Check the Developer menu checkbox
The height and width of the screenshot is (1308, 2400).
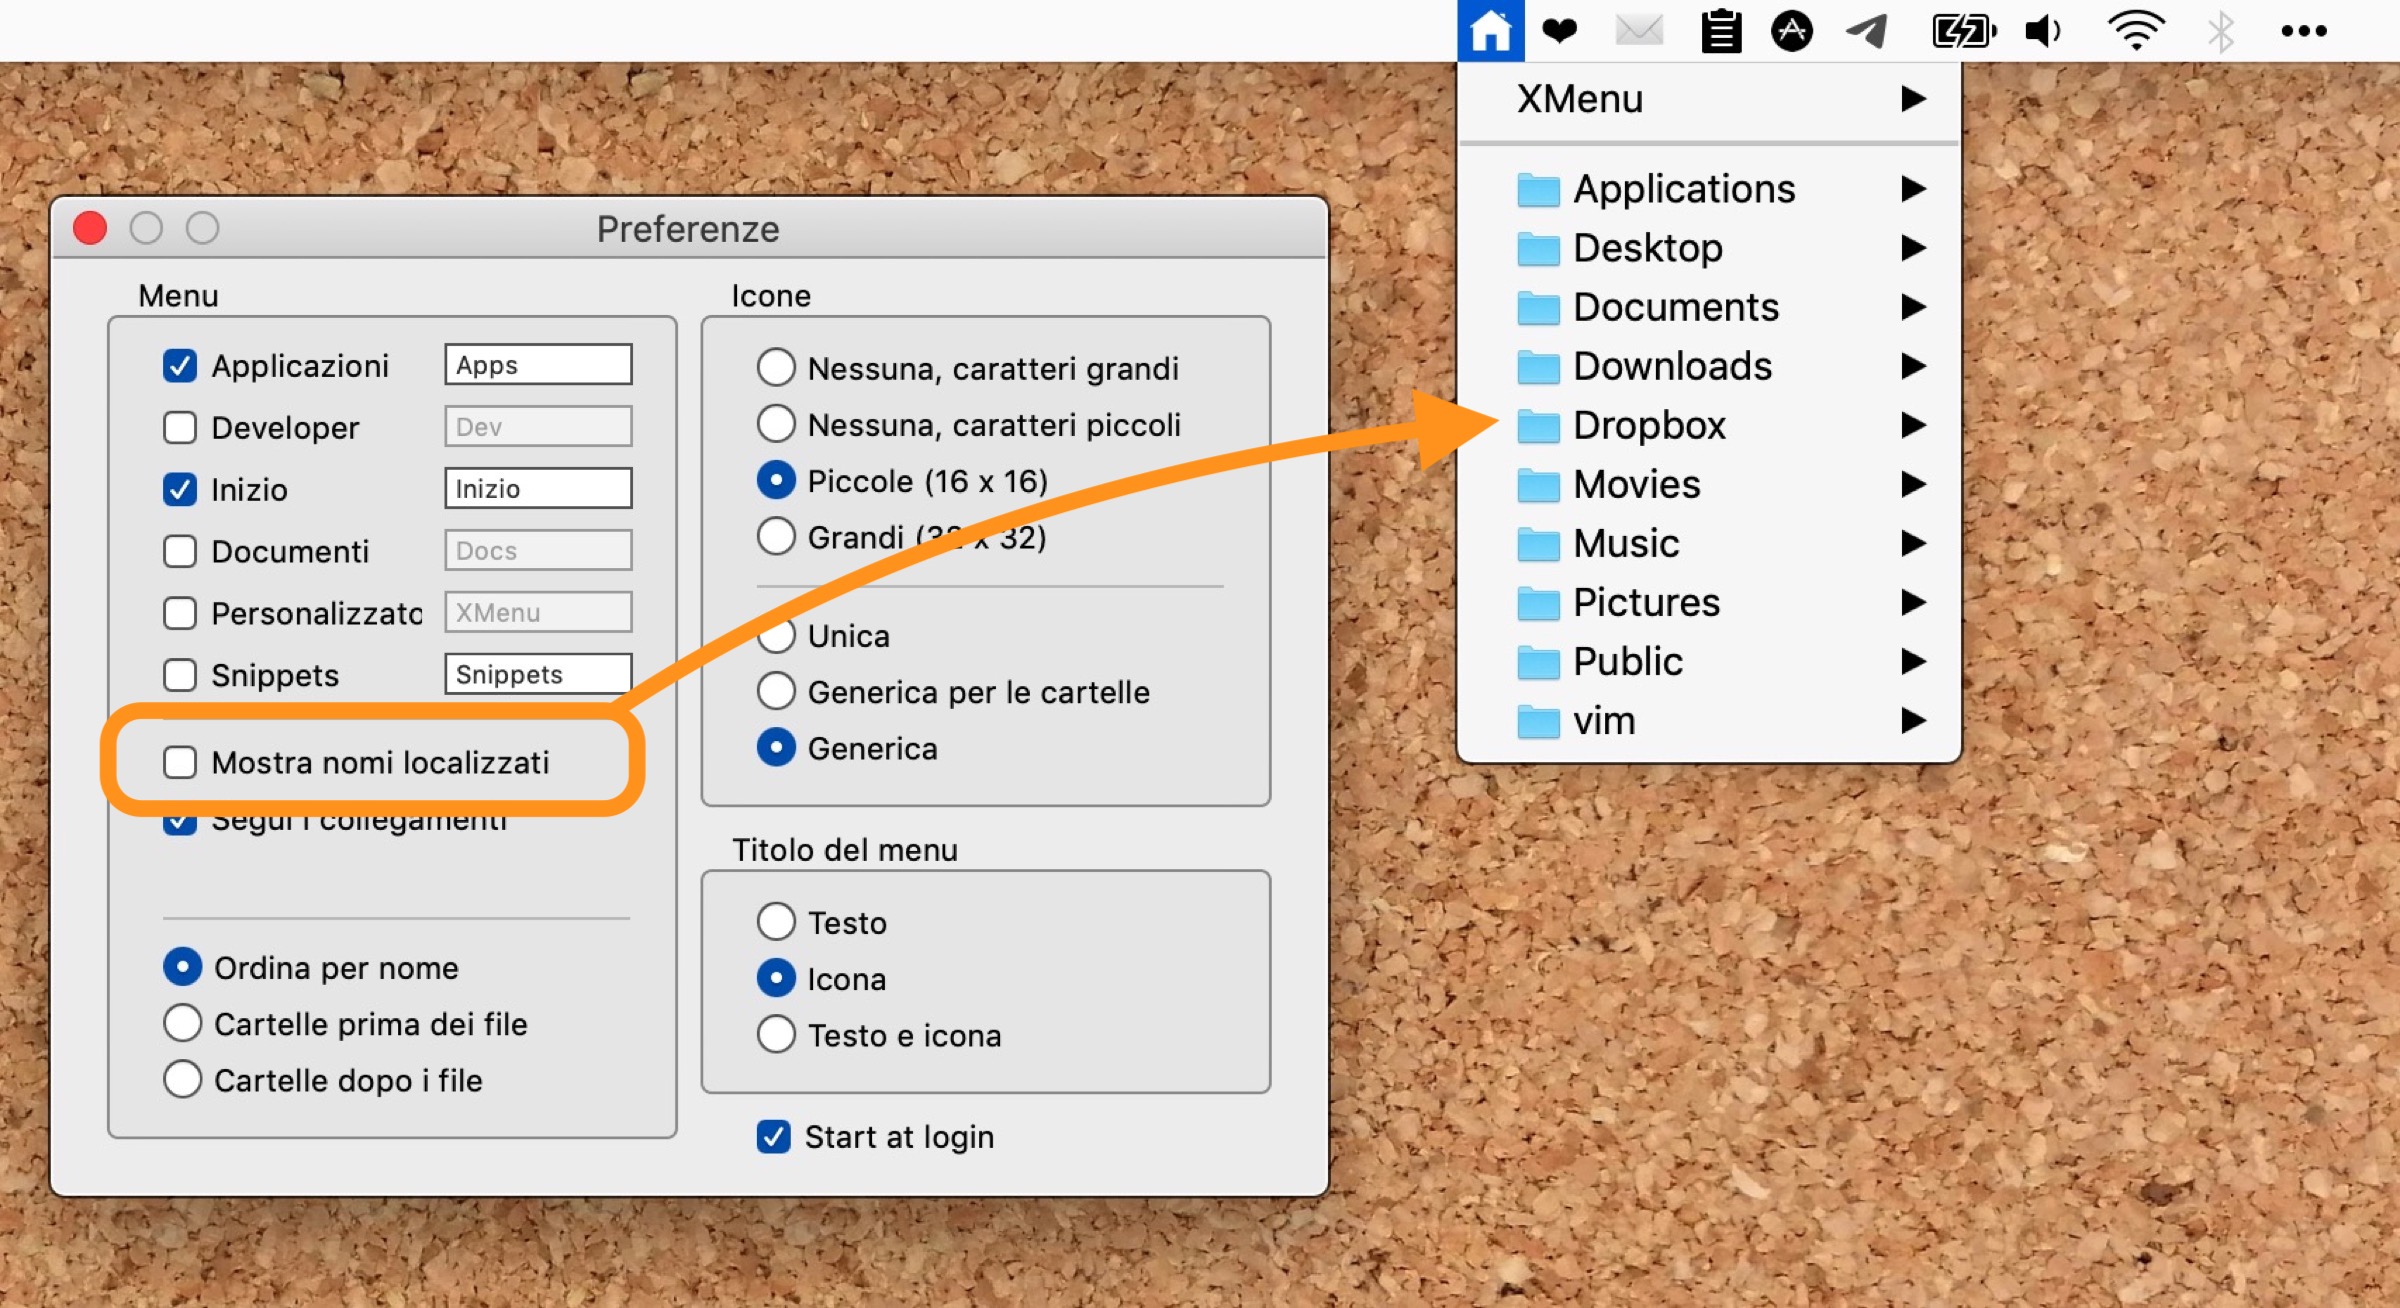pos(180,428)
